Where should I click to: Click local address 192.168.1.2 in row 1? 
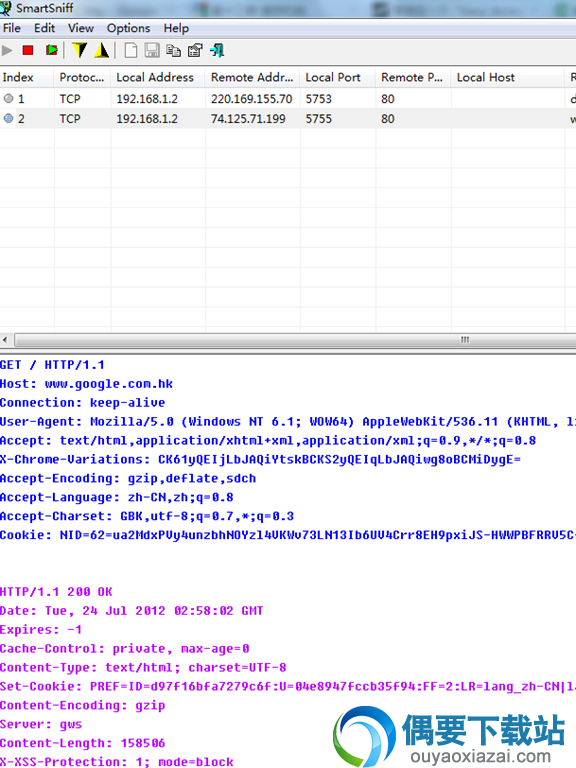pos(147,99)
